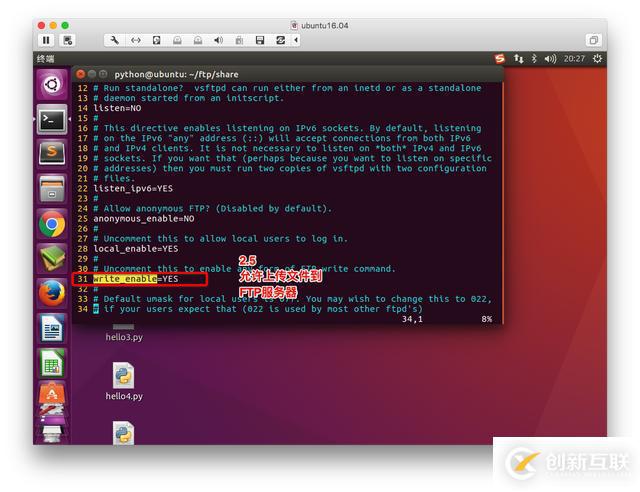
Task: Open the system power gear menu
Action: point(597,59)
